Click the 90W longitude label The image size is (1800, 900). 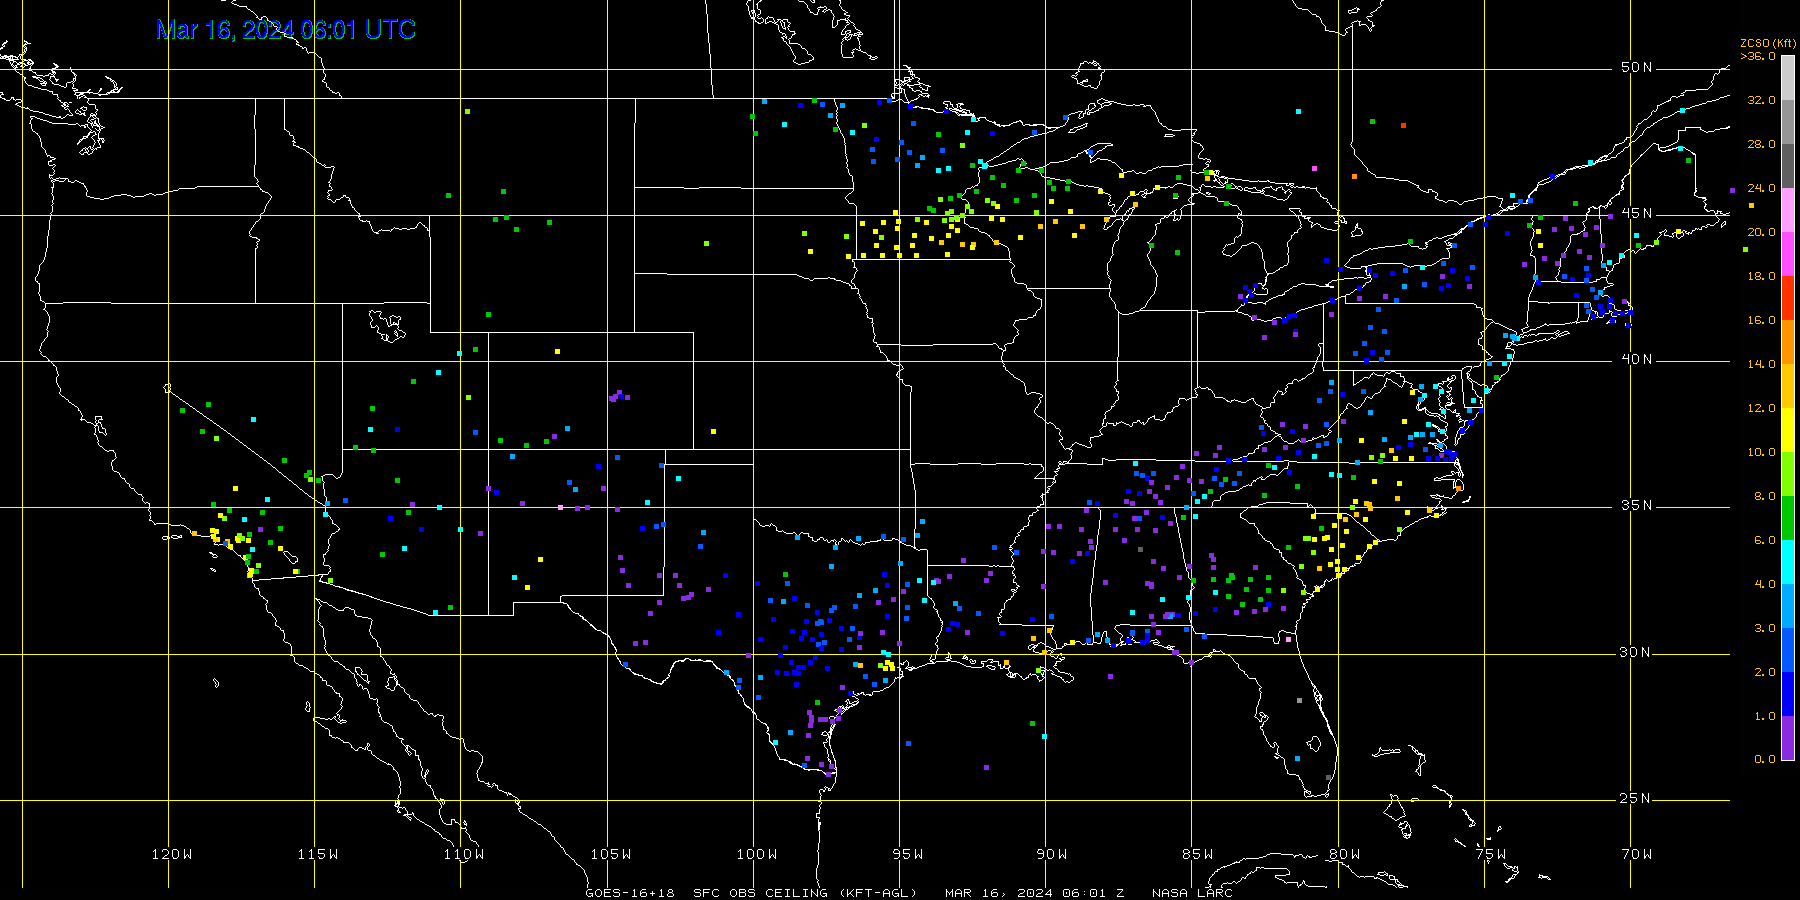point(1052,854)
